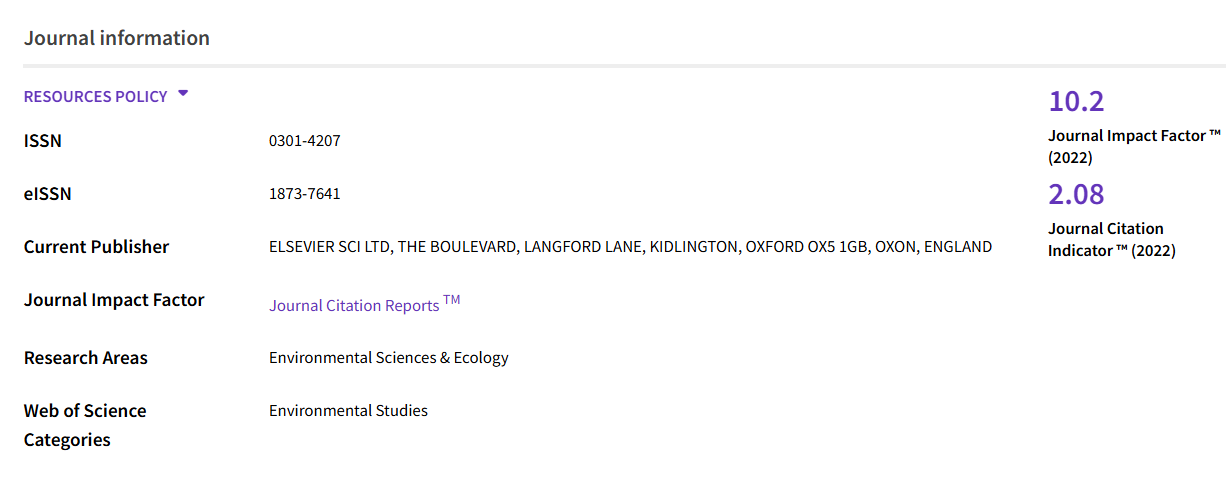
Task: Click the Journal Citation Indicator (2022) caption
Action: pos(1111,239)
